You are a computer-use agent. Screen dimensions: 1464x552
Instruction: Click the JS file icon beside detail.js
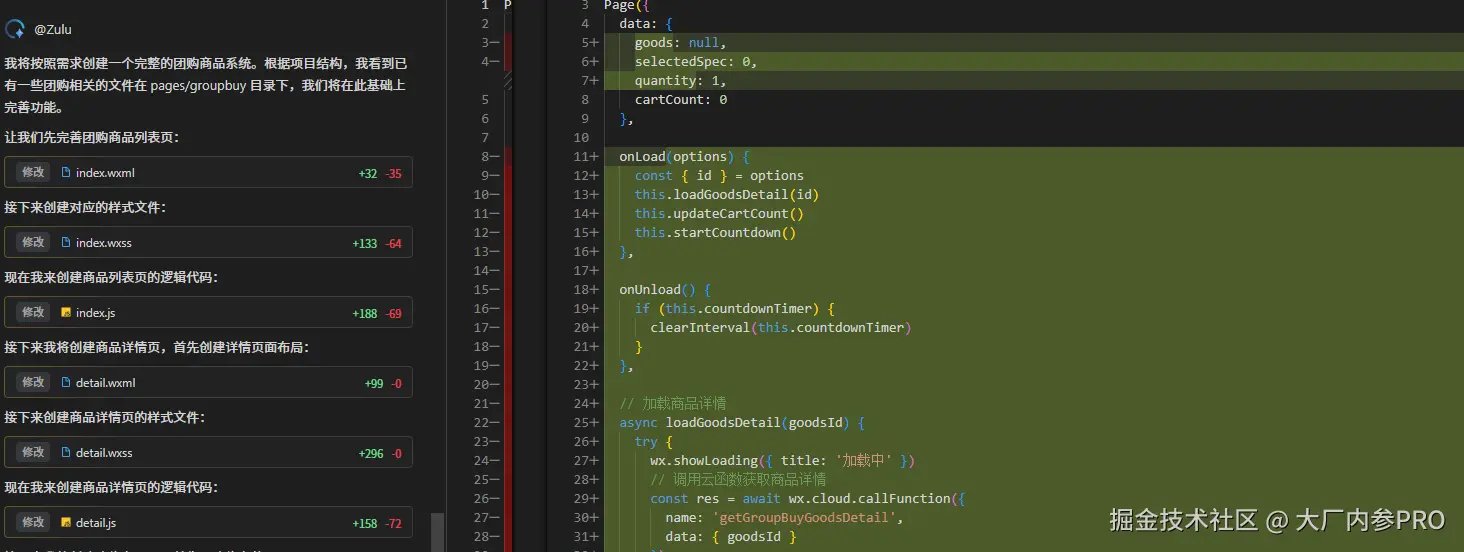pos(66,523)
